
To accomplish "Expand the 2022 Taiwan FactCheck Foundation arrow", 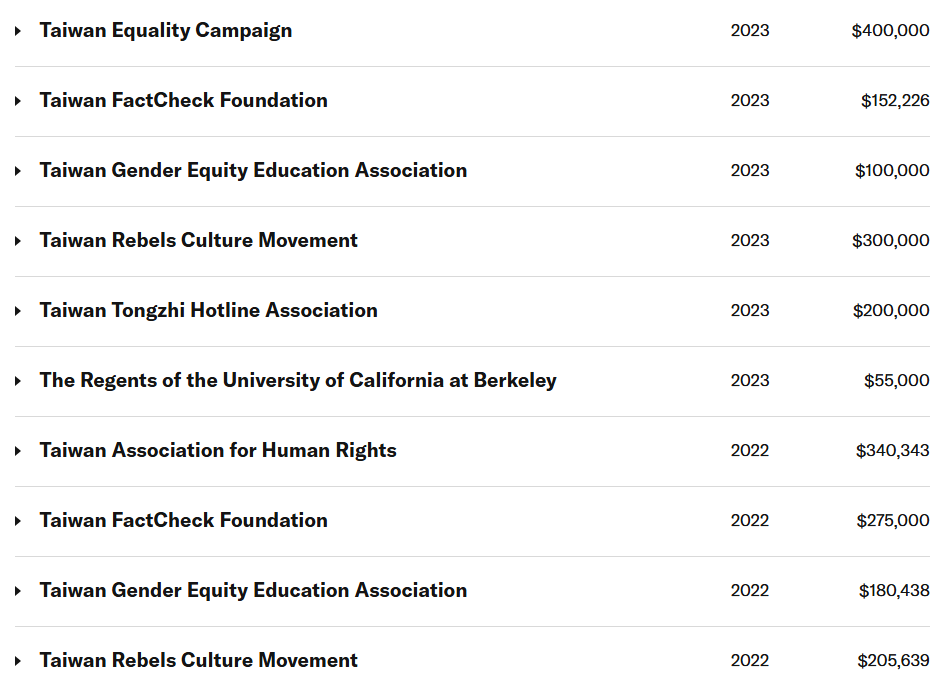I will point(18,521).
